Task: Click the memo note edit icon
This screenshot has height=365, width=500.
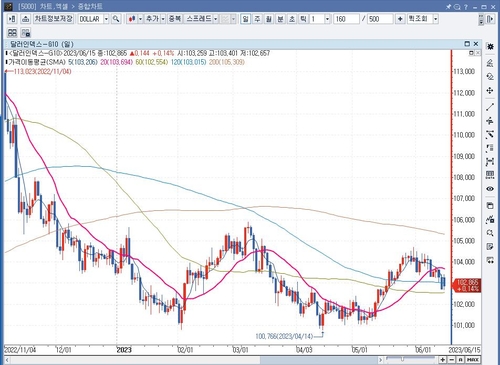Action: tap(490, 247)
